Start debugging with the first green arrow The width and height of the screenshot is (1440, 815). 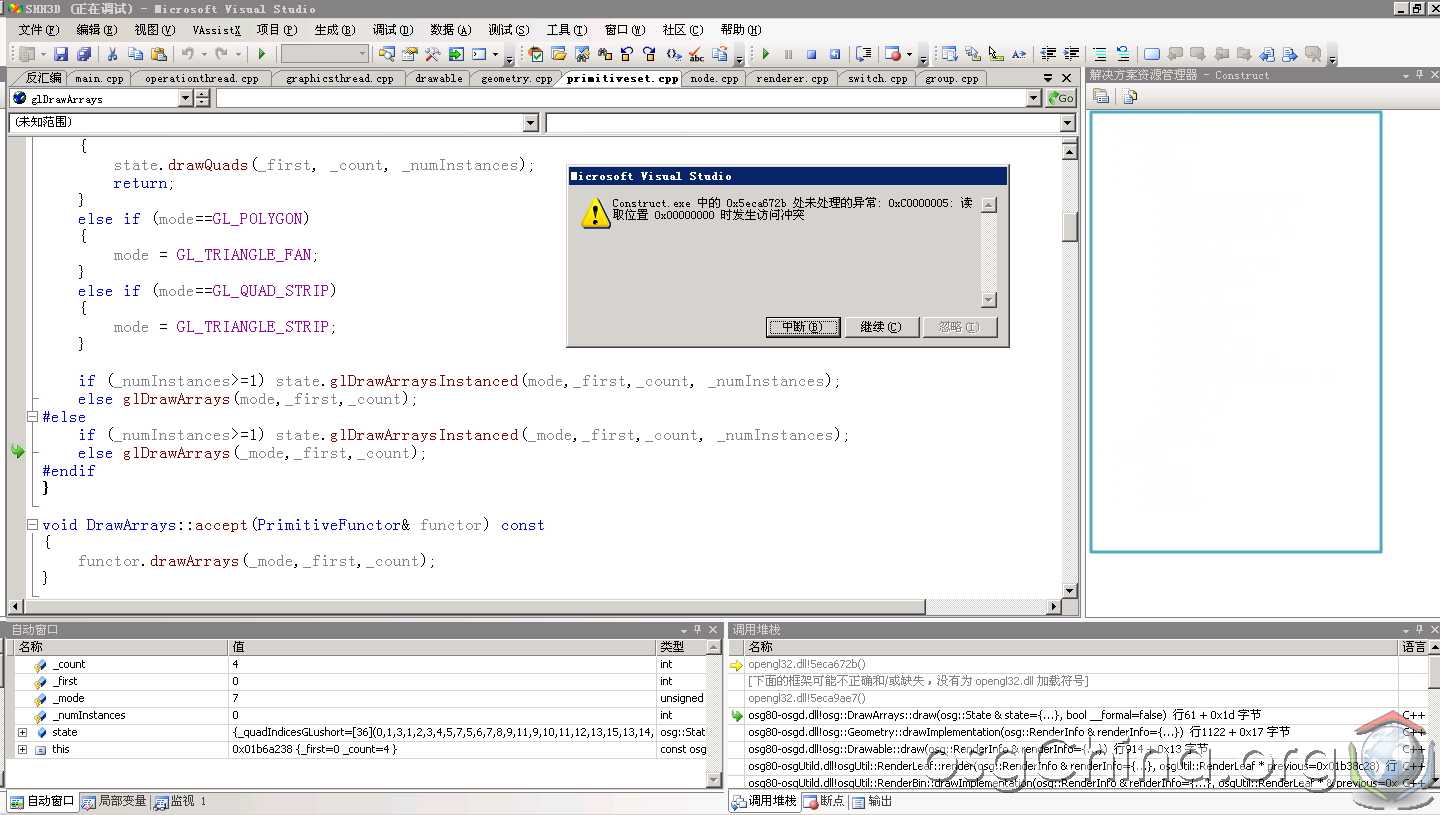tap(262, 54)
